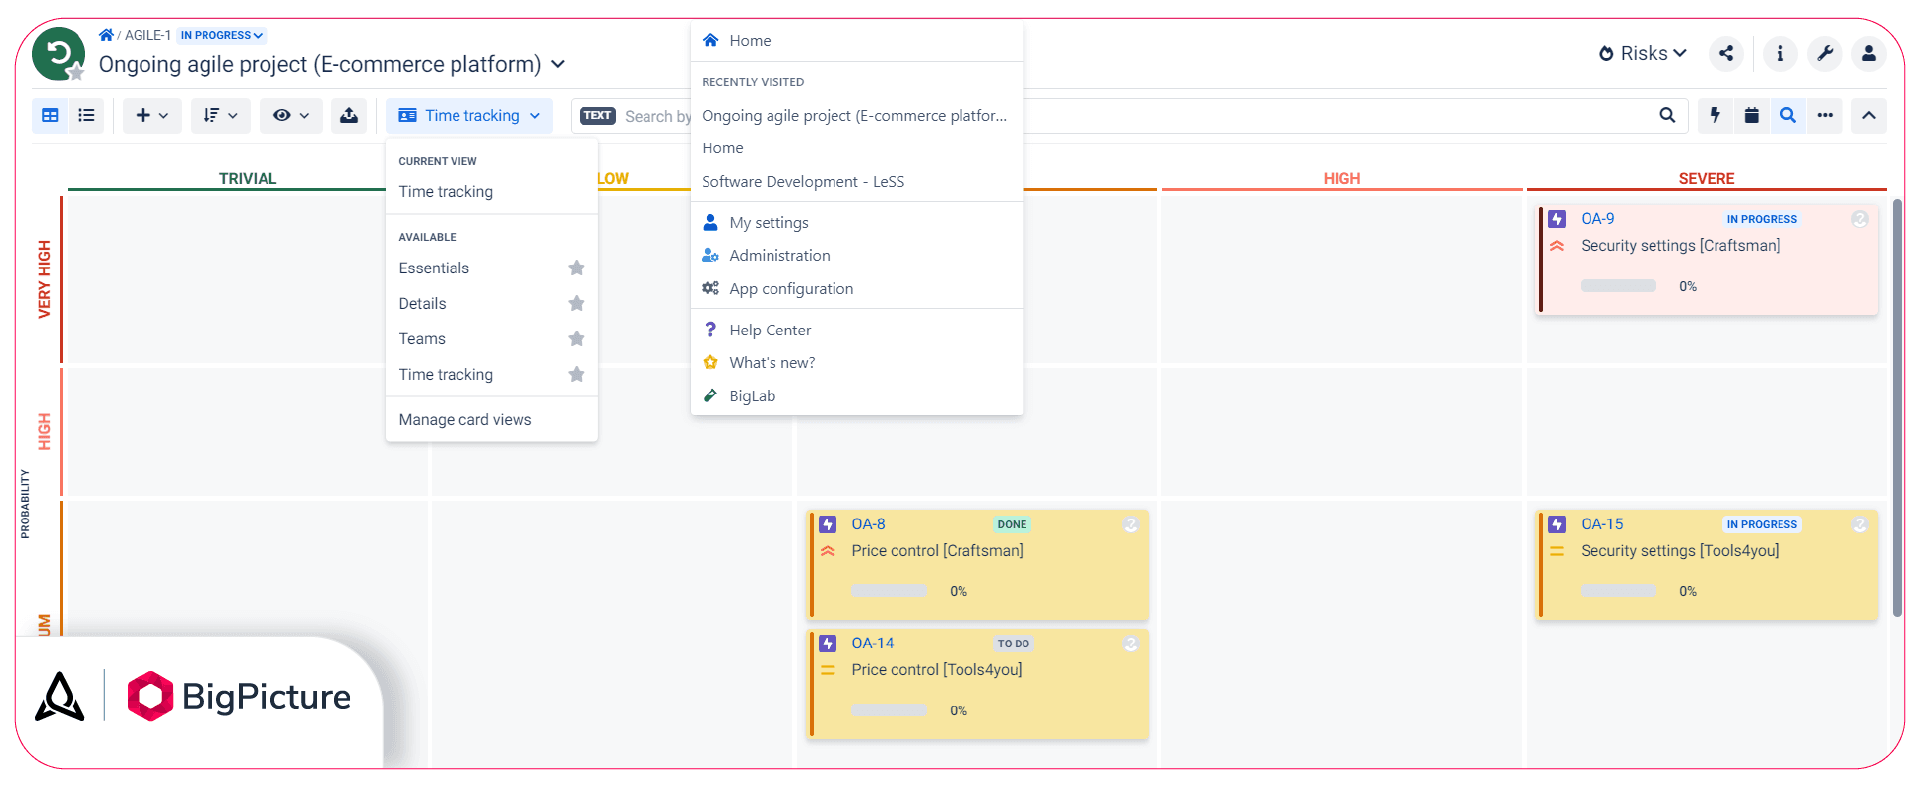1920x790 pixels.
Task: Open the Risks module dropdown
Action: [x=1643, y=54]
